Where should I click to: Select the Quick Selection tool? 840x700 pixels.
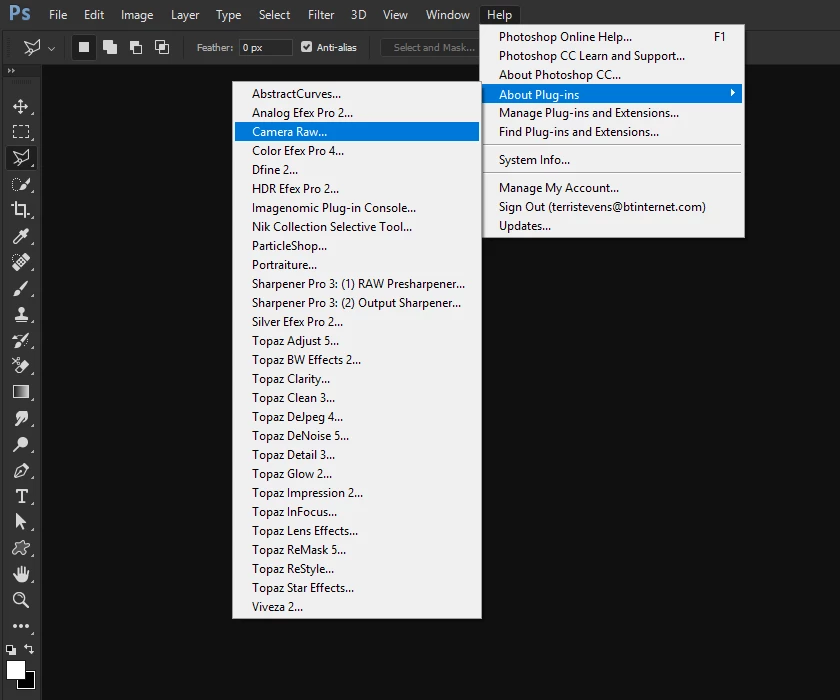pos(21,184)
